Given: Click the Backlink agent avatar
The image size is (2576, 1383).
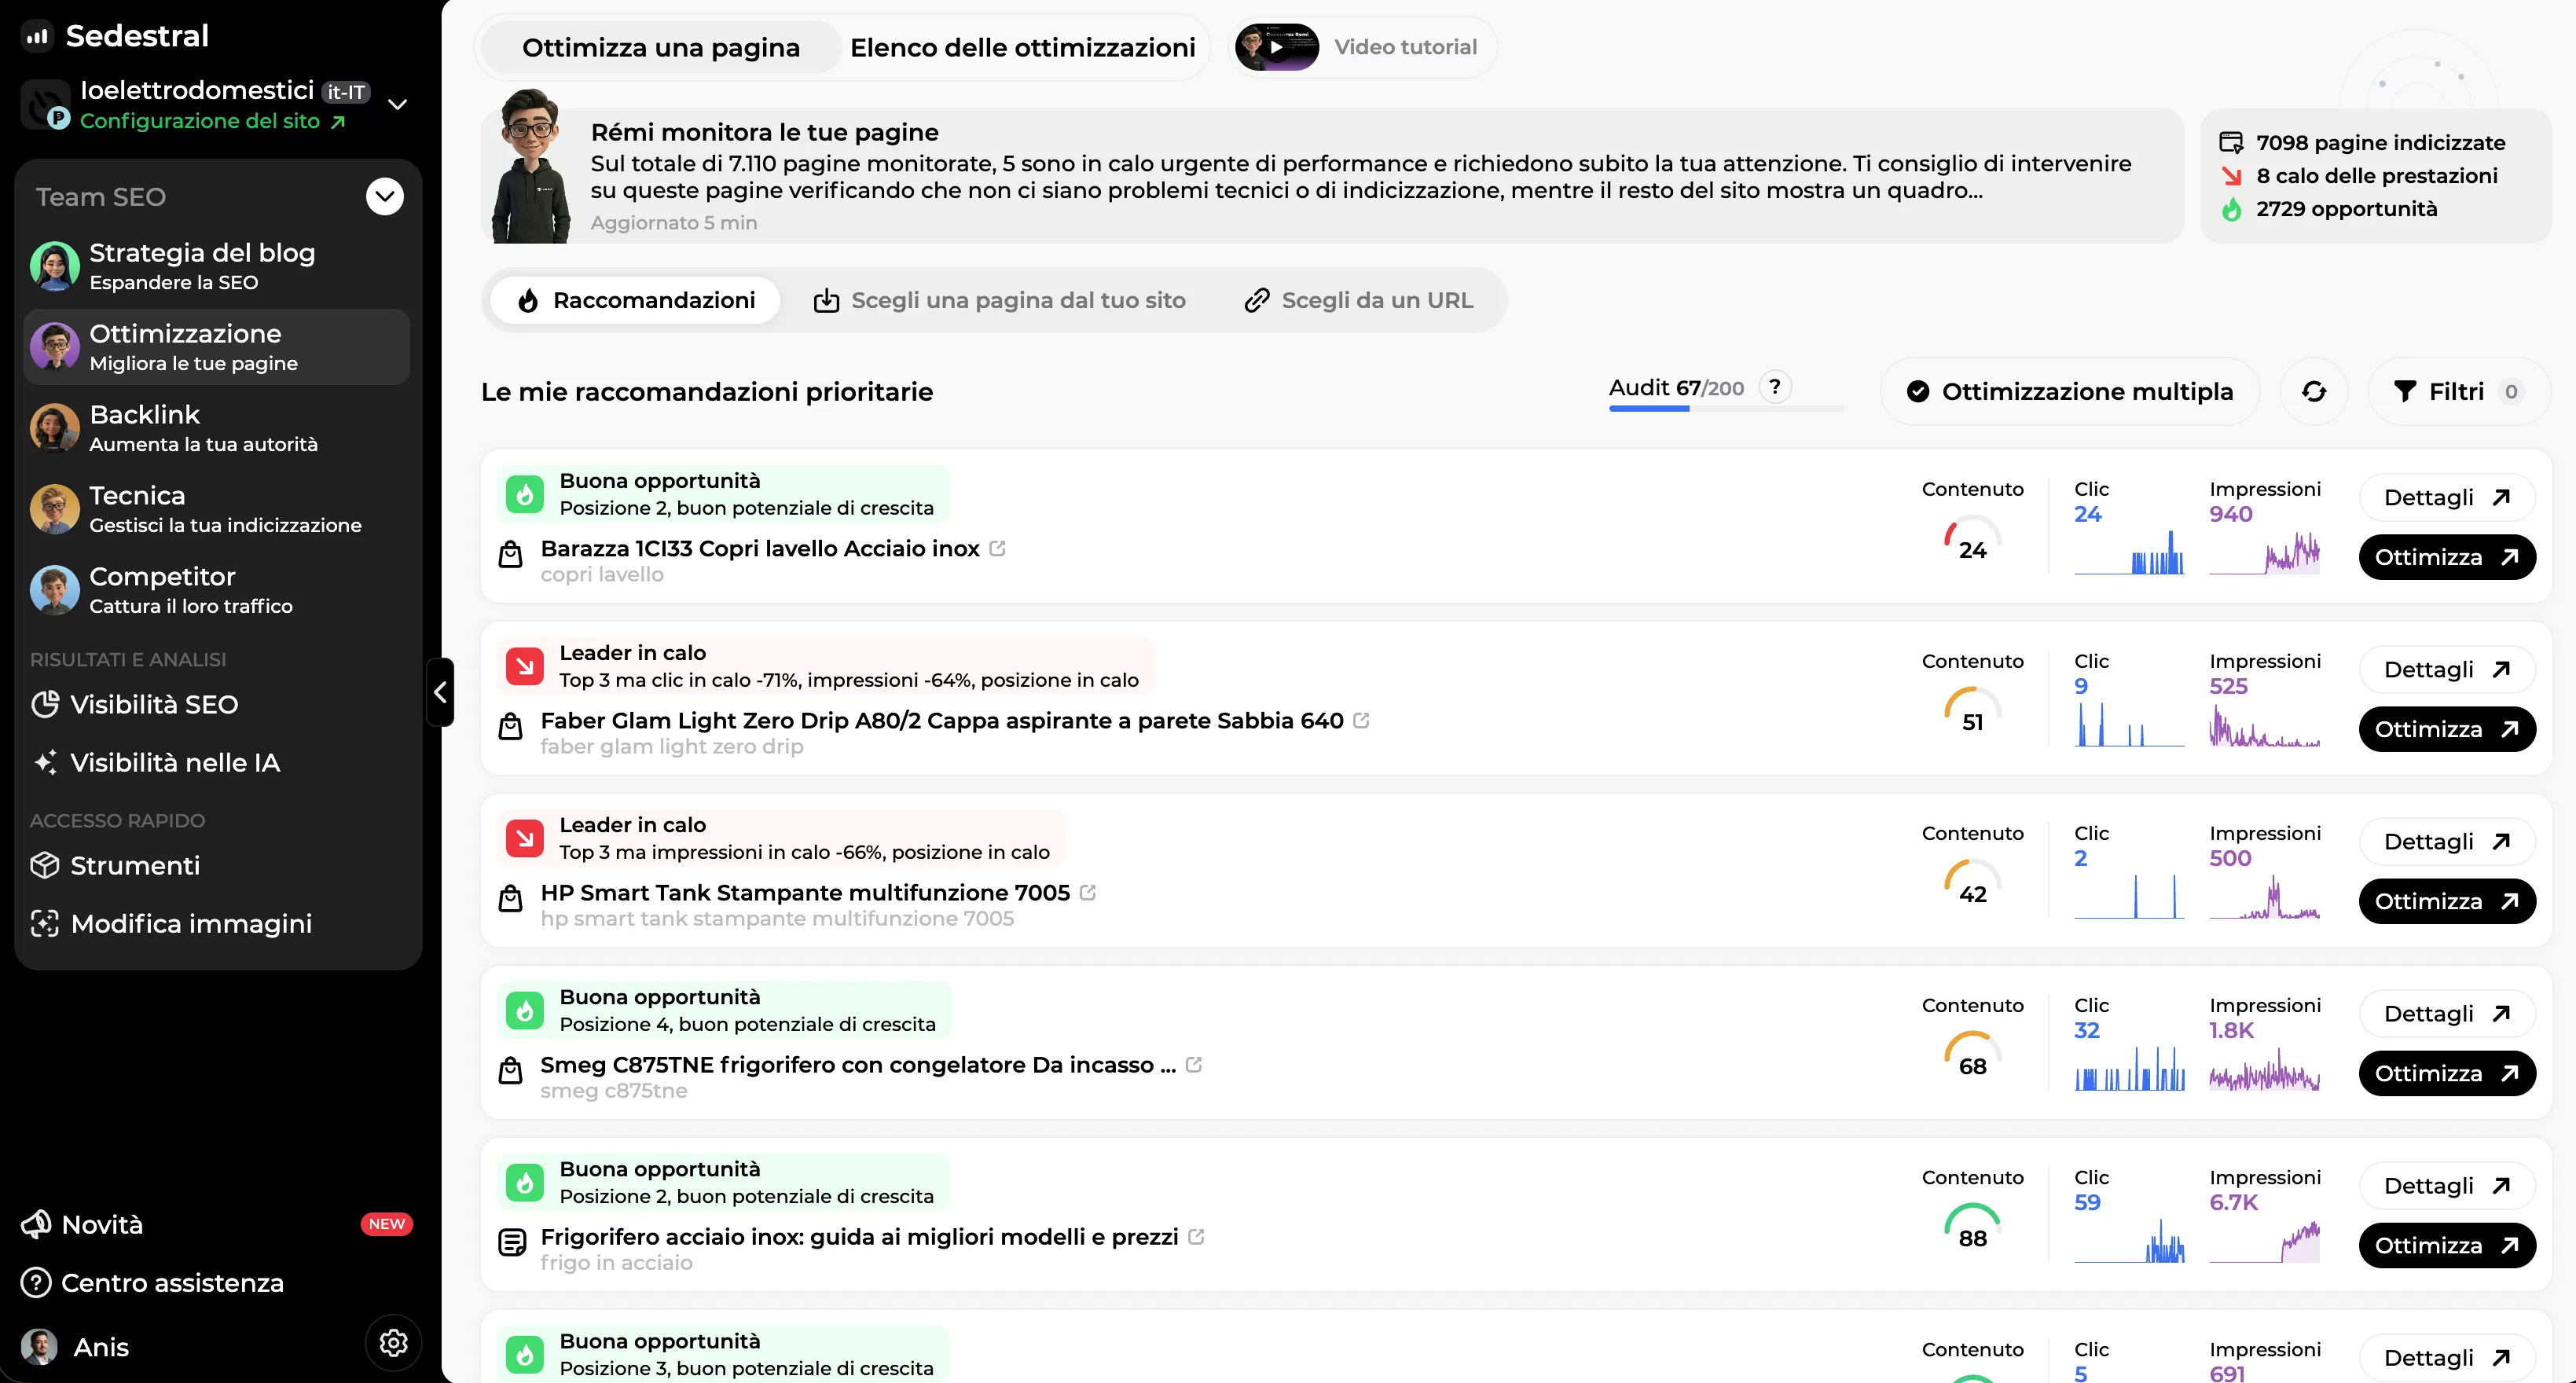Looking at the screenshot, I should click(55, 428).
